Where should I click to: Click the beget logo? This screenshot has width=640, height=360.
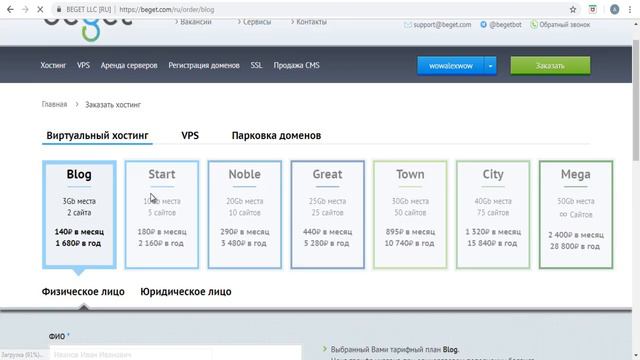(87, 29)
